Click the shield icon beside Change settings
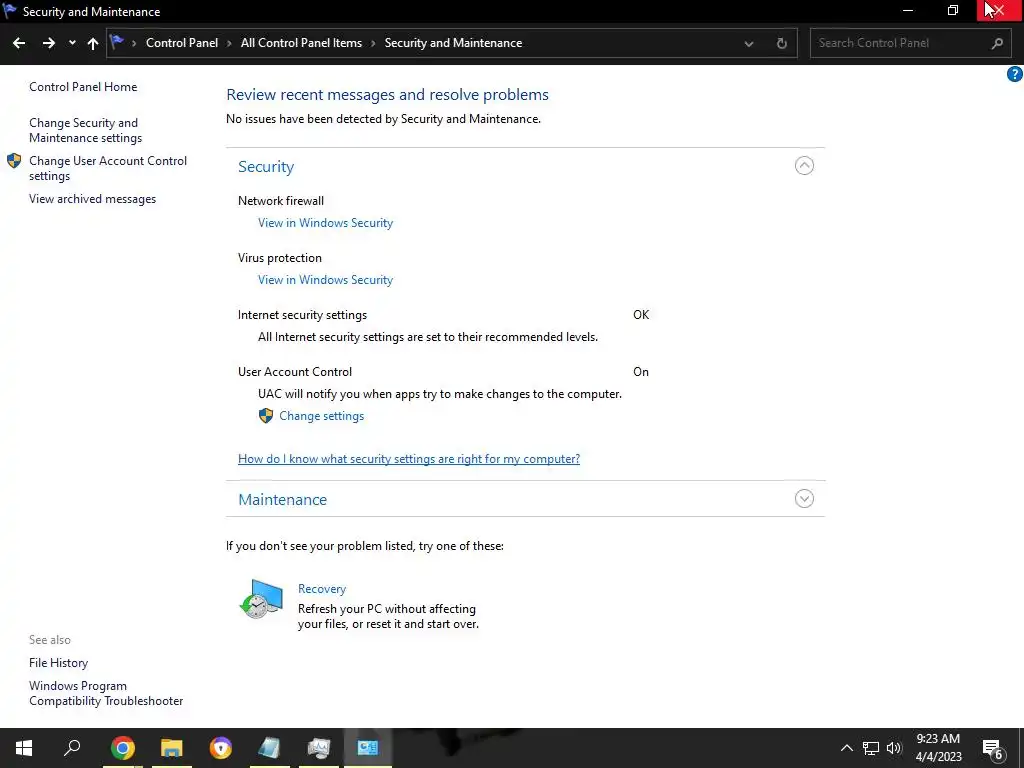1024x768 pixels. (266, 416)
